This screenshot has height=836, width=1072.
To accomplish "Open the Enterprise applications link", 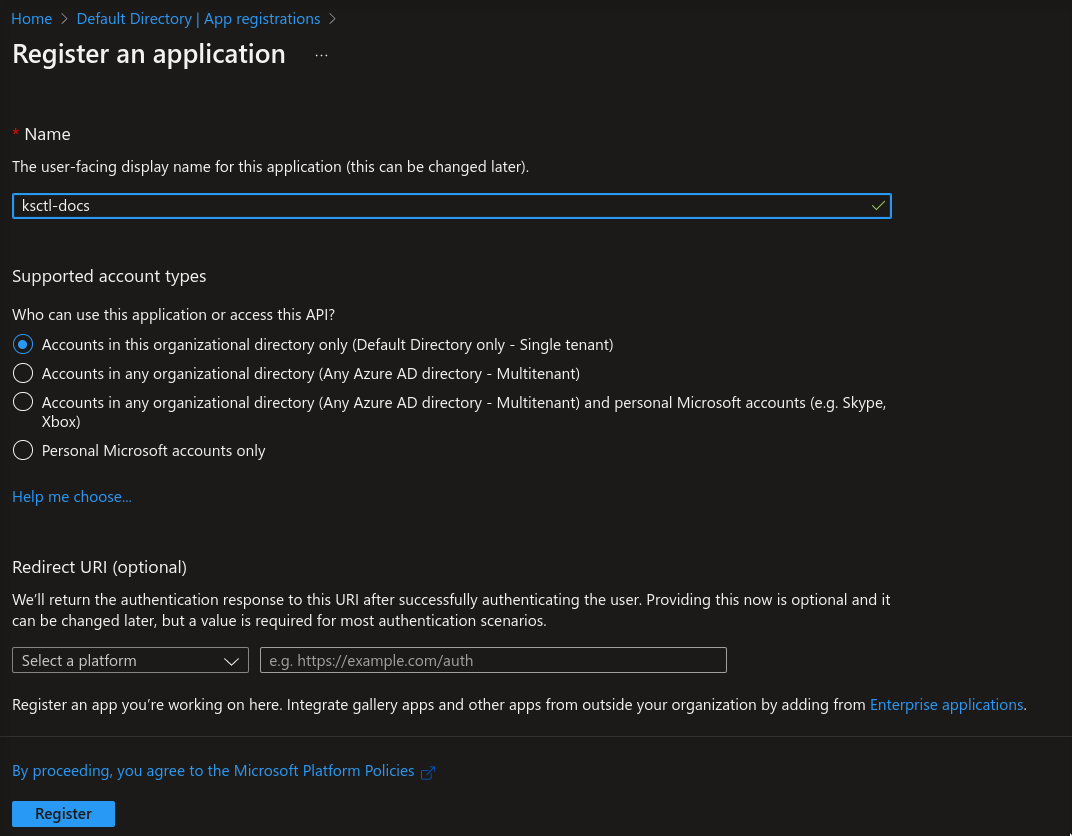I will pos(946,705).
